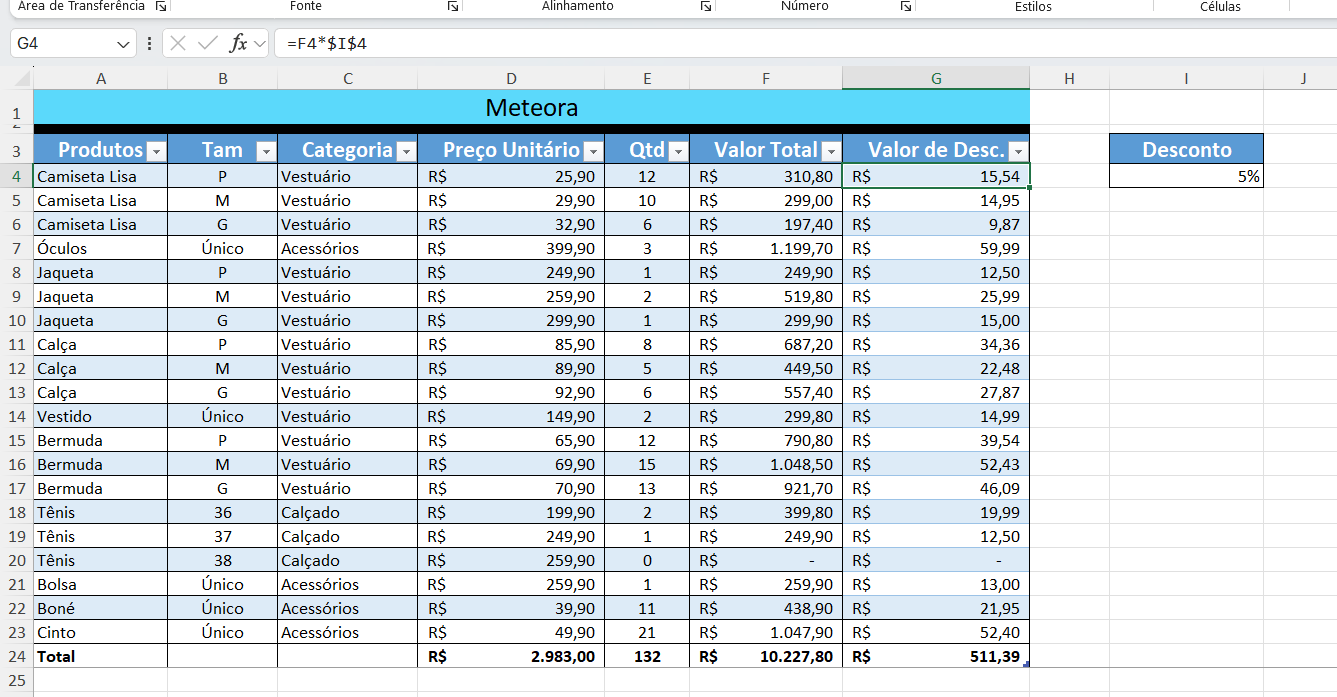
Task: Click the Desconto header cell
Action: point(1186,149)
